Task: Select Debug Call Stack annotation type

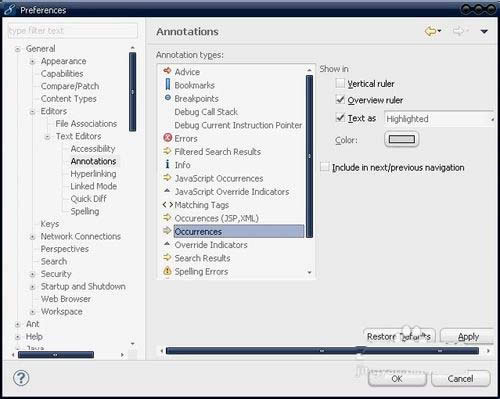Action: click(206, 112)
